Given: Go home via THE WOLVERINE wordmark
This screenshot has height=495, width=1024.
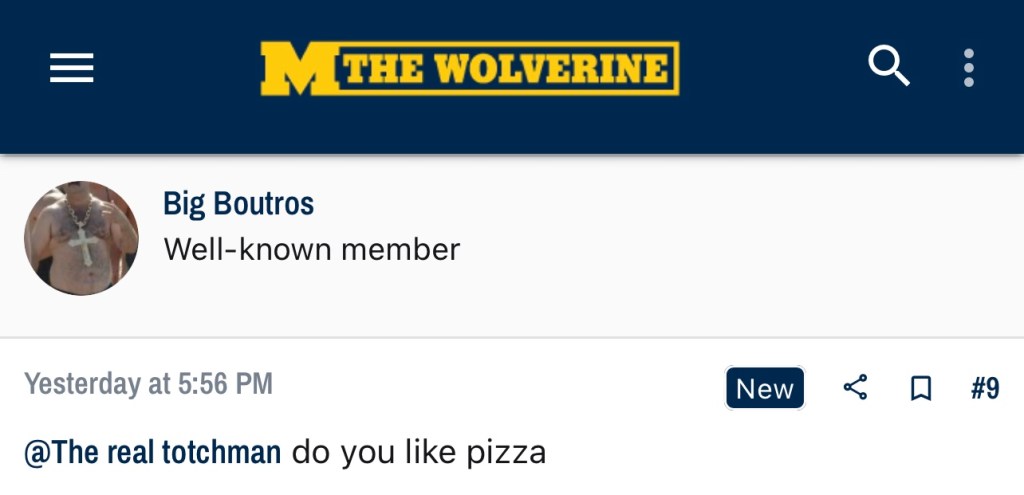Looking at the screenshot, I should pos(506,68).
